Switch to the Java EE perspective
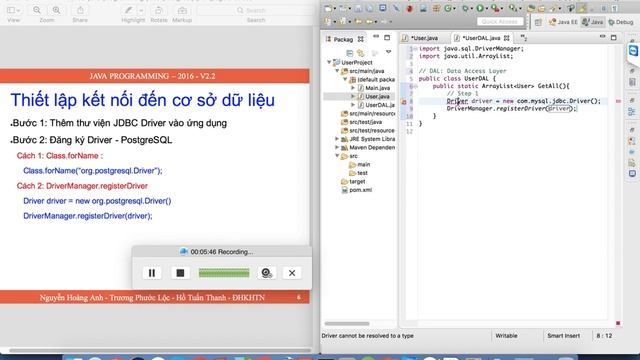The height and width of the screenshot is (360, 640). pyautogui.click(x=563, y=22)
